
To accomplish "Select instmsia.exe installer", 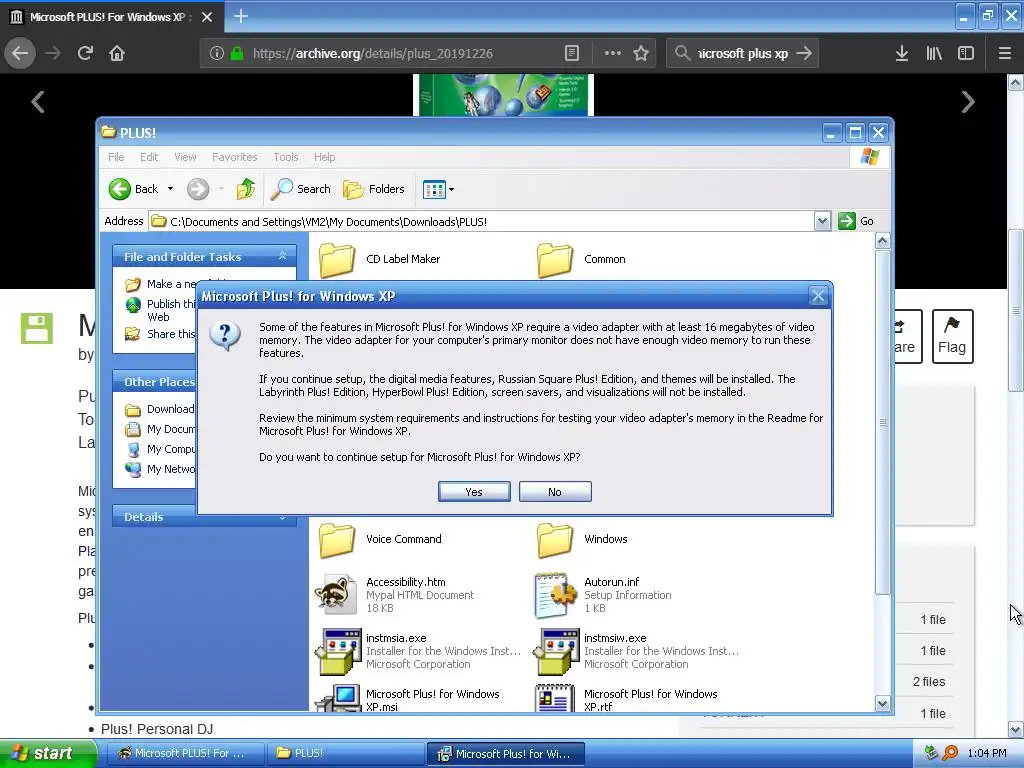I will [x=418, y=650].
